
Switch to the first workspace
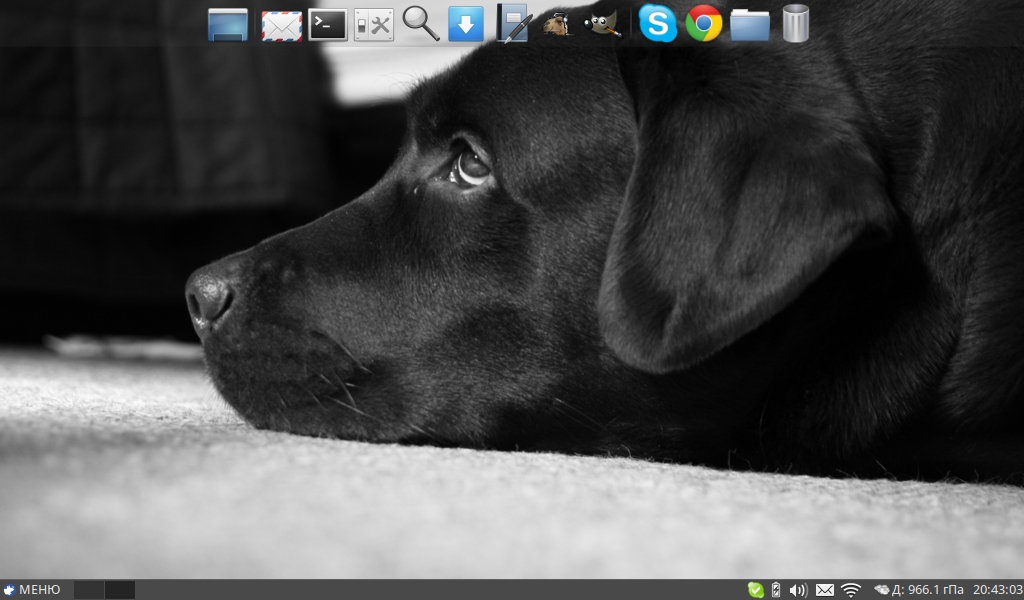click(89, 590)
